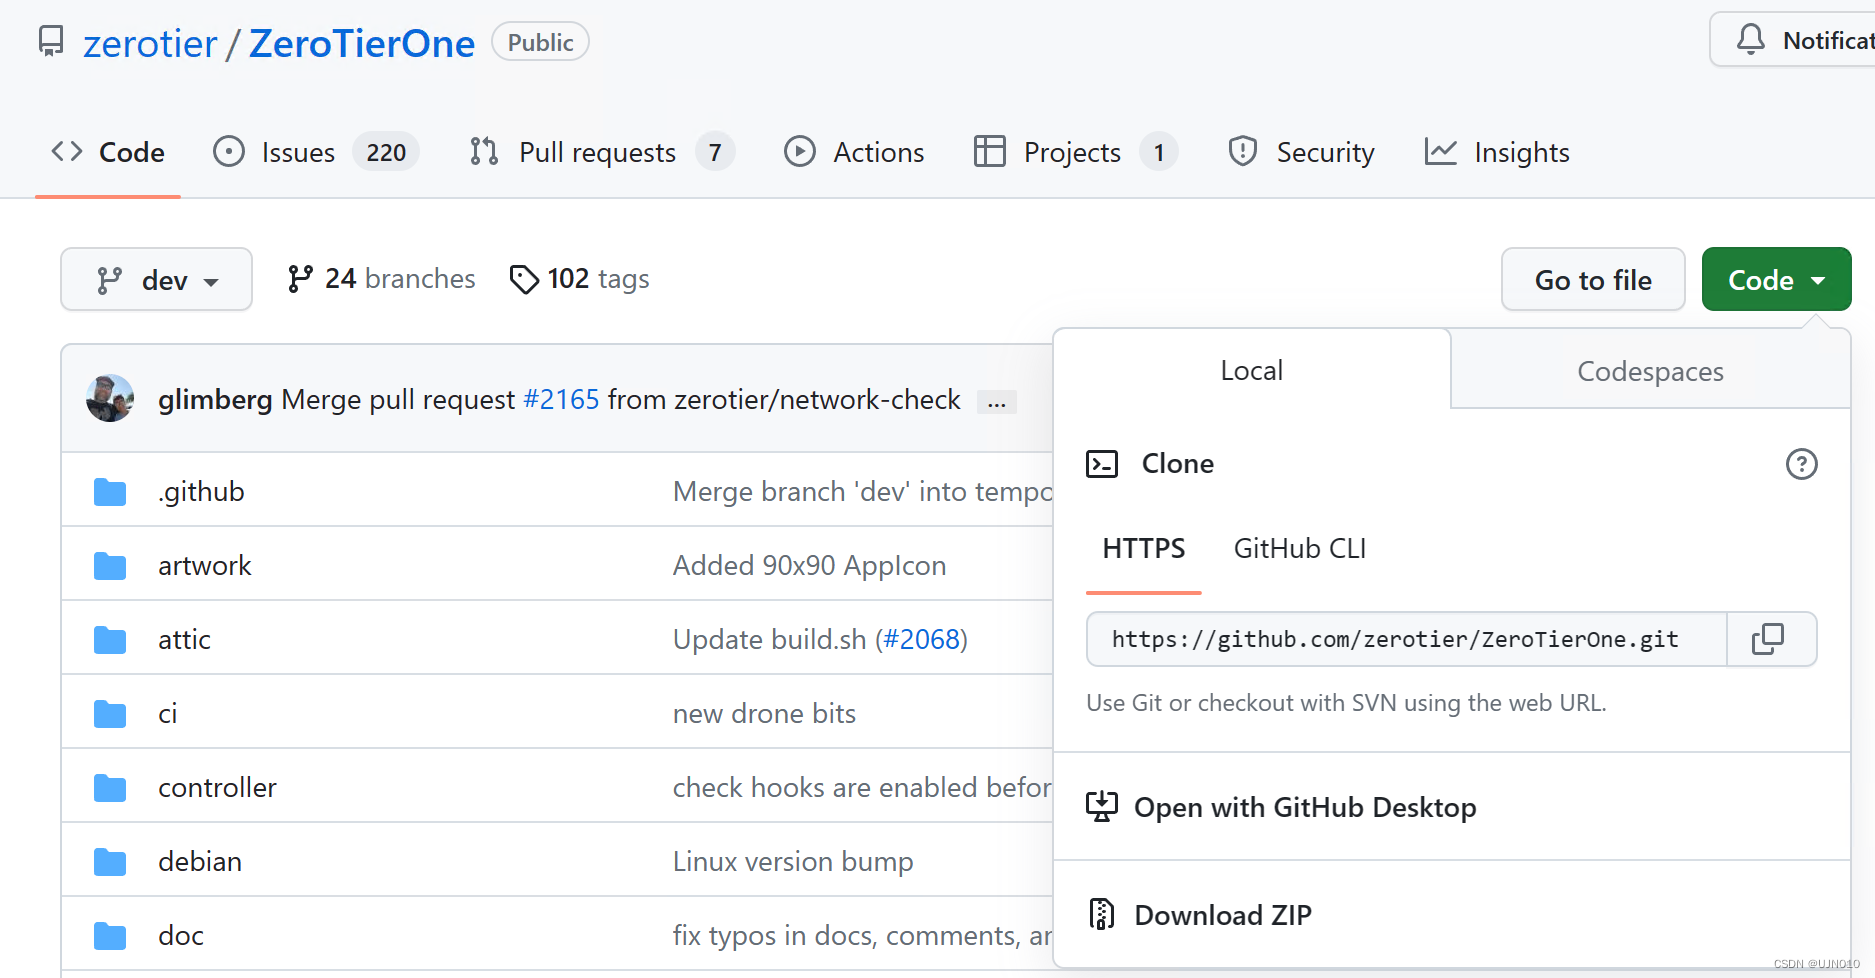Open the #2068 pull request link
Viewport: 1875px width, 978px height.
(x=922, y=639)
